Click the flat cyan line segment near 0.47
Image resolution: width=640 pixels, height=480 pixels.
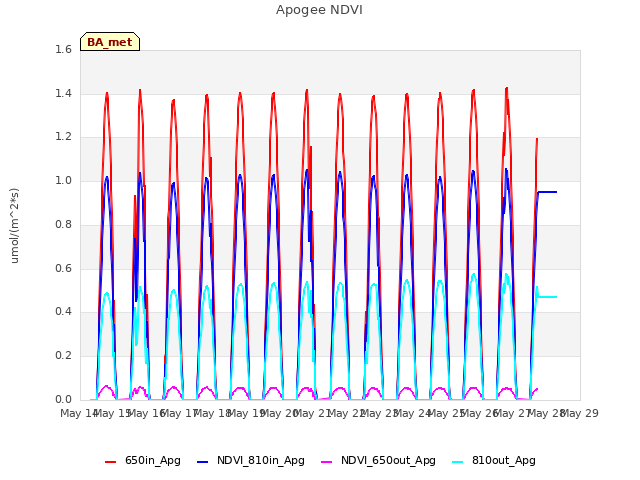pos(548,297)
